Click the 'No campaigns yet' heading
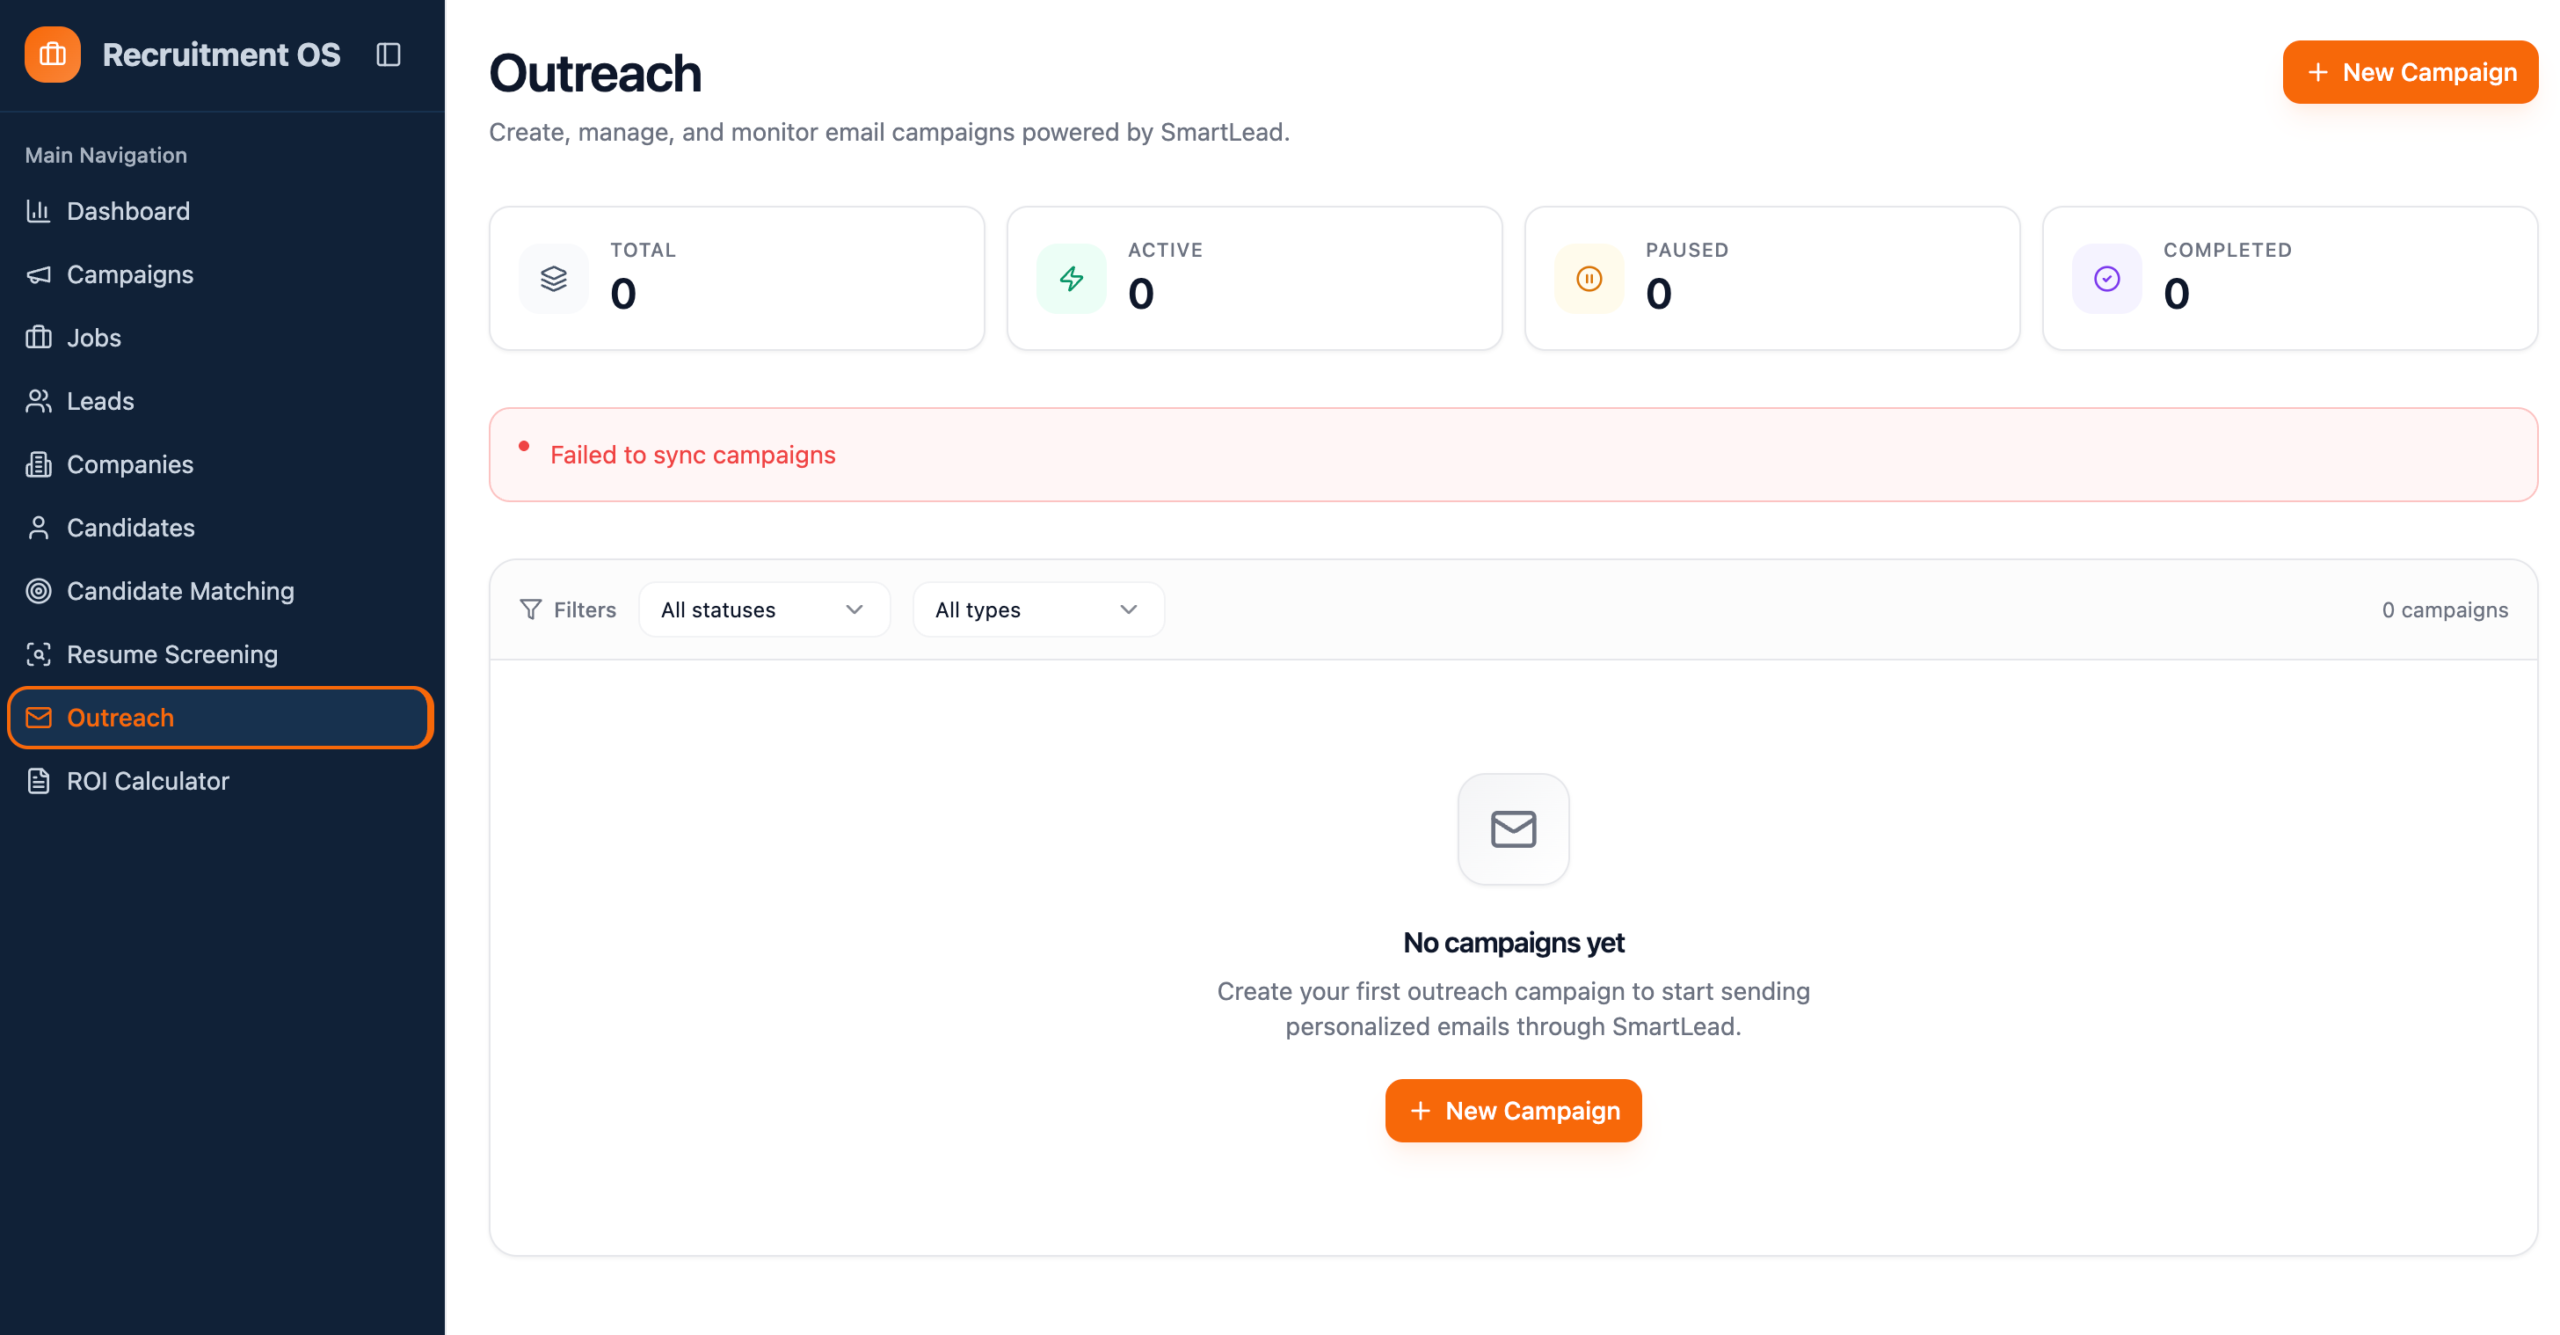Image resolution: width=2560 pixels, height=1335 pixels. (x=1513, y=942)
